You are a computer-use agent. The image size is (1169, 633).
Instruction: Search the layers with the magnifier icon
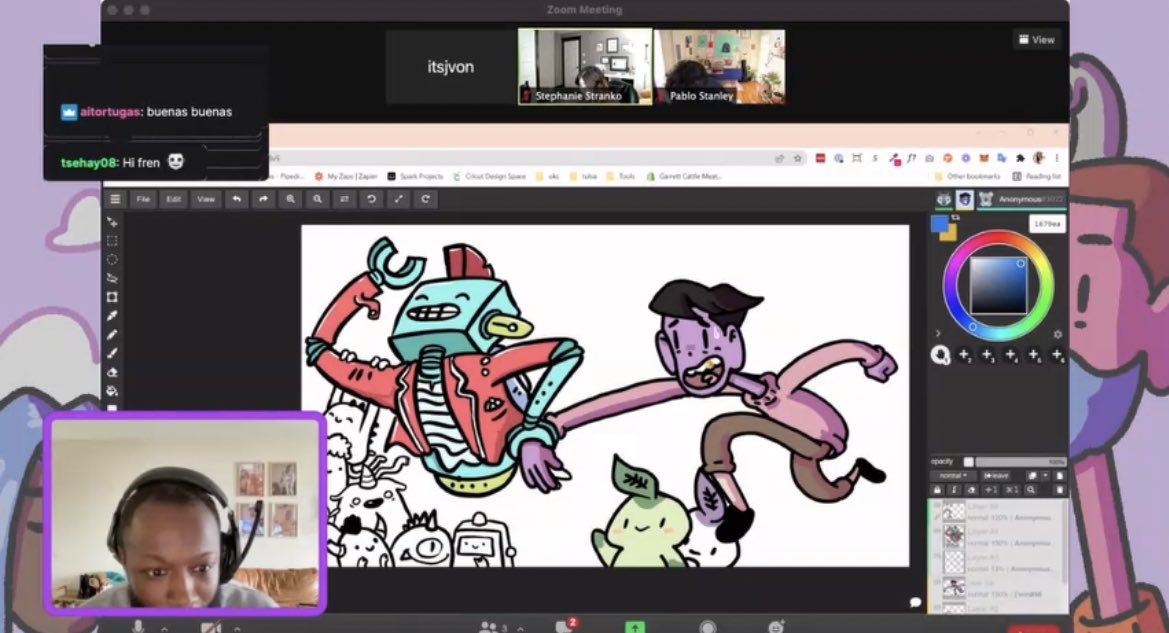[x=1030, y=490]
